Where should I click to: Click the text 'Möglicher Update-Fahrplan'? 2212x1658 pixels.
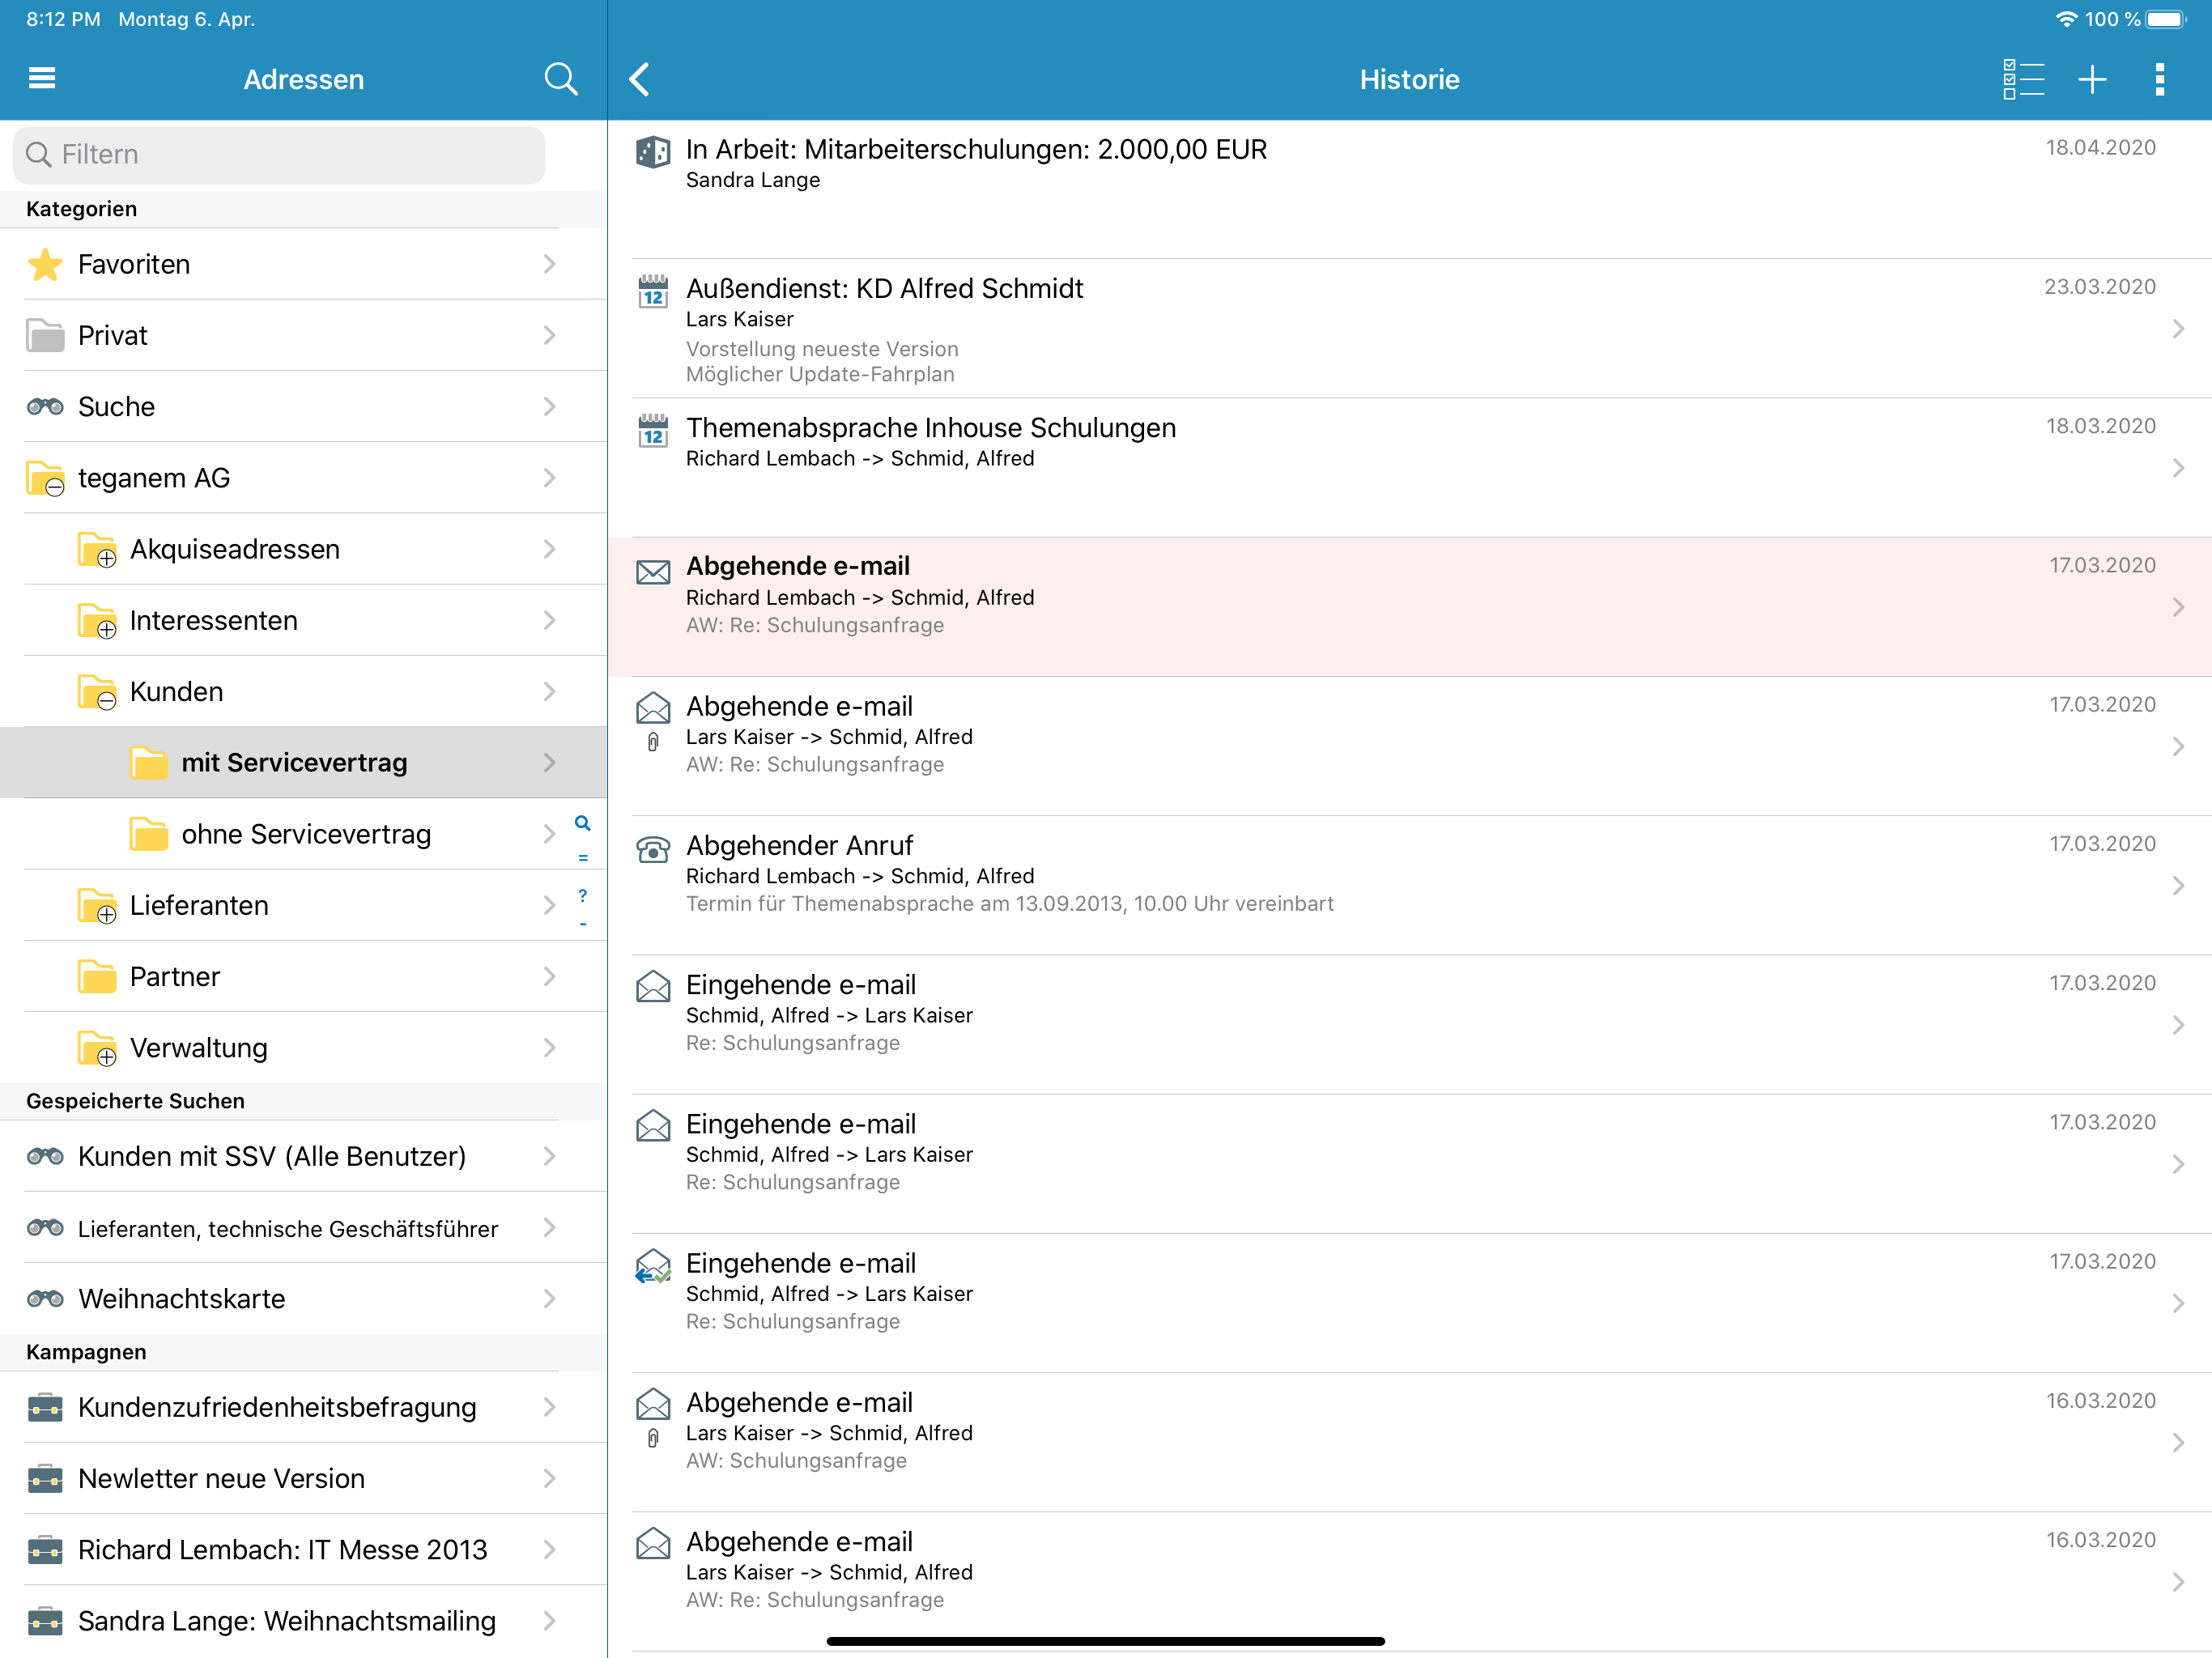820,374
